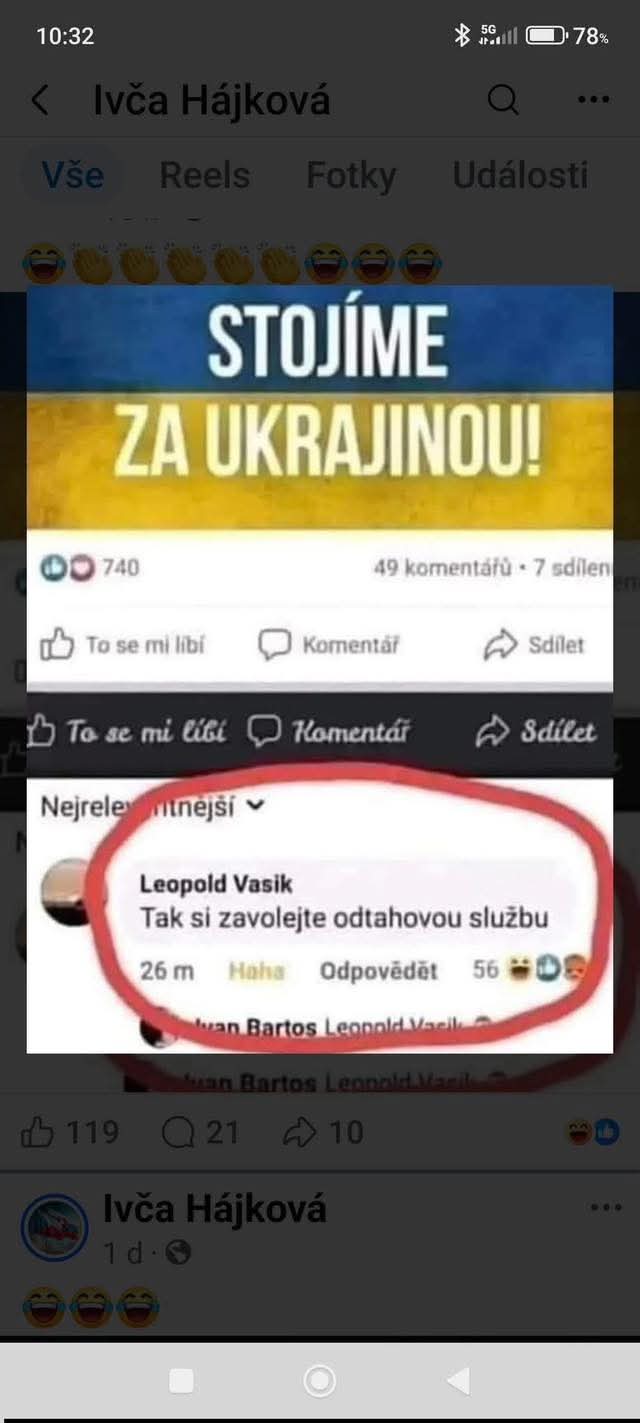Switch to the Vše tab
The image size is (640, 1423).
point(73,175)
